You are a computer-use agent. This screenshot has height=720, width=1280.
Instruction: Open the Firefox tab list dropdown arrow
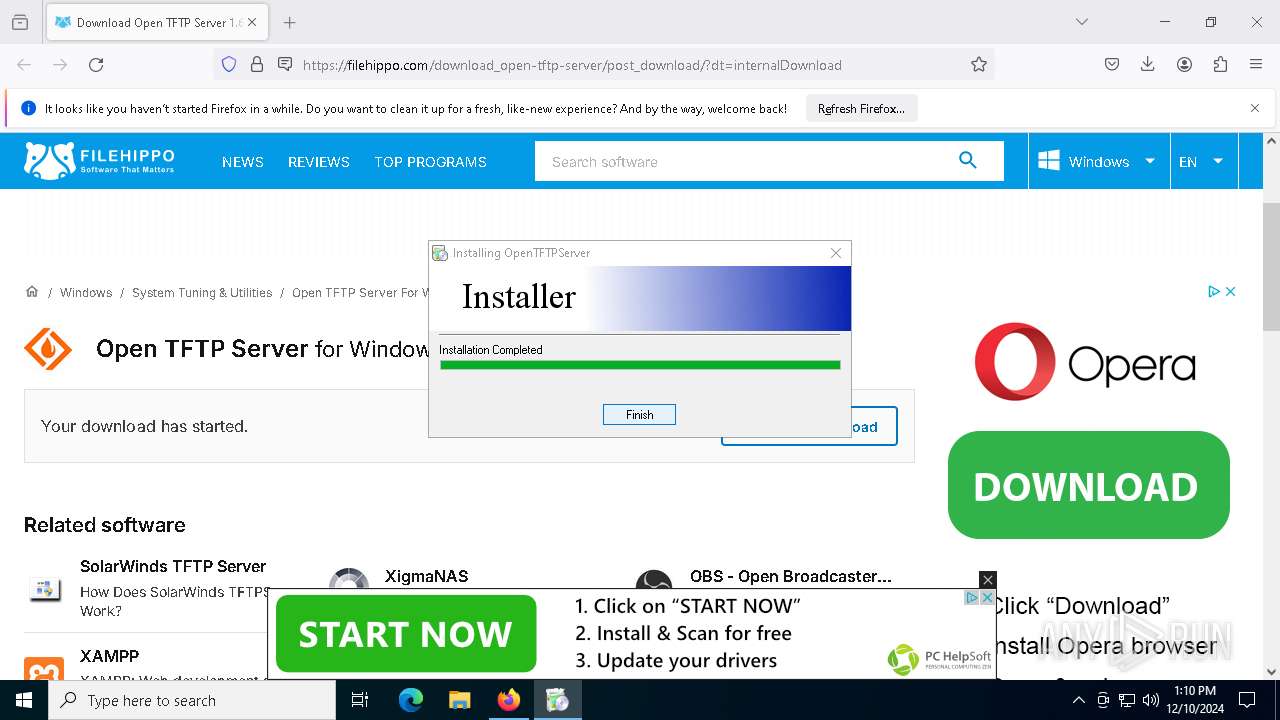(x=1081, y=22)
